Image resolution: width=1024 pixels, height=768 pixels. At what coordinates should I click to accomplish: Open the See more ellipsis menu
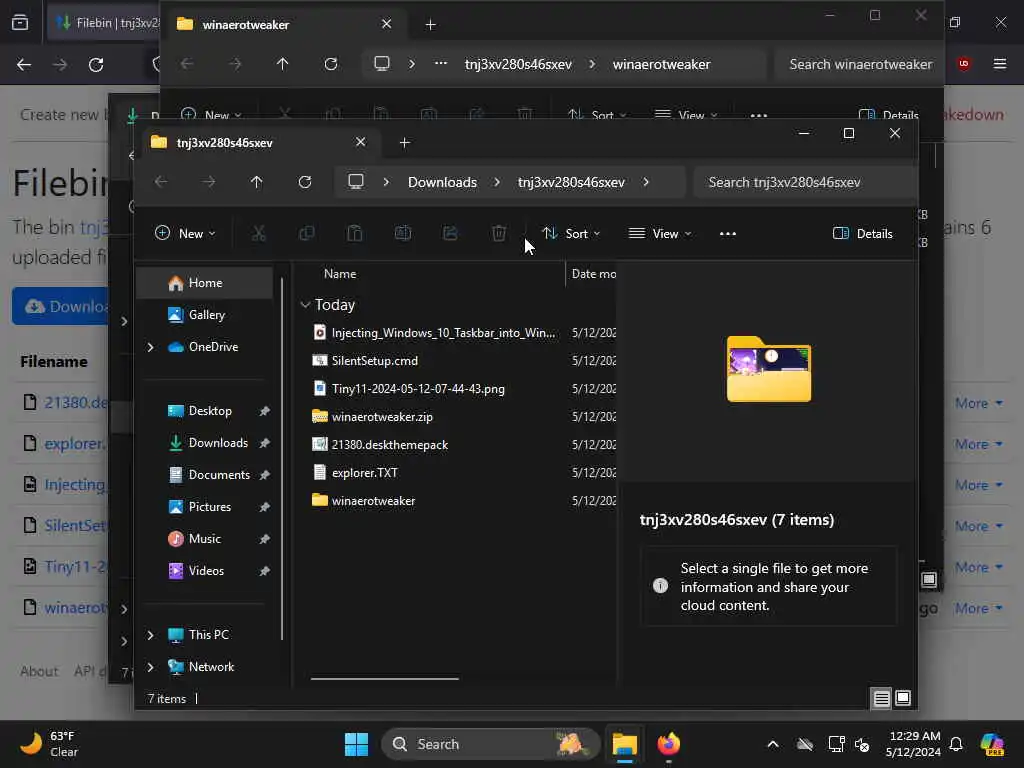[x=728, y=234]
